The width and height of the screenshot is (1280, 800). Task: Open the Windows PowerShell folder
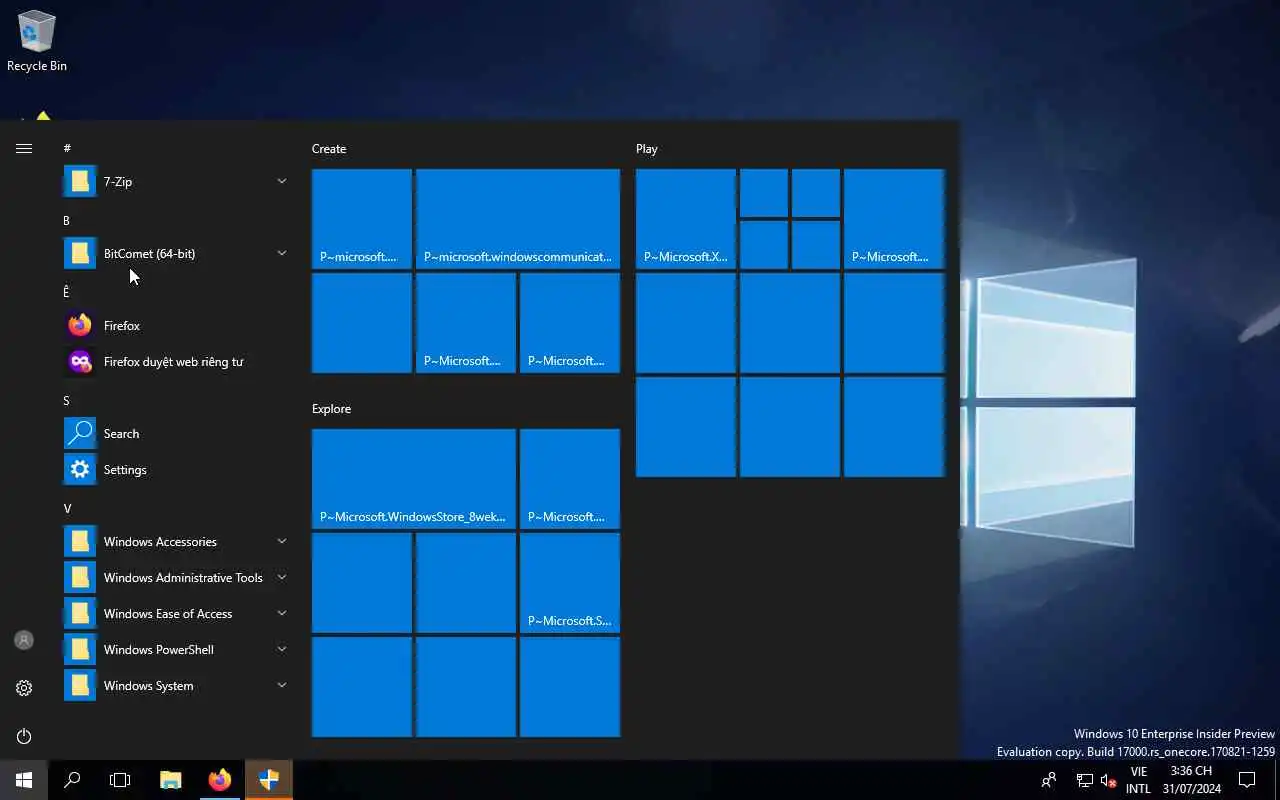coord(176,650)
